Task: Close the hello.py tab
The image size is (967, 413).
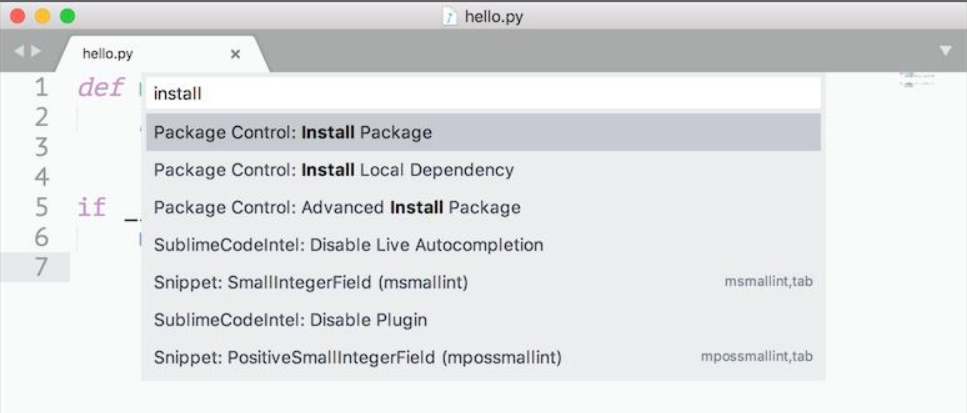Action: pos(235,54)
